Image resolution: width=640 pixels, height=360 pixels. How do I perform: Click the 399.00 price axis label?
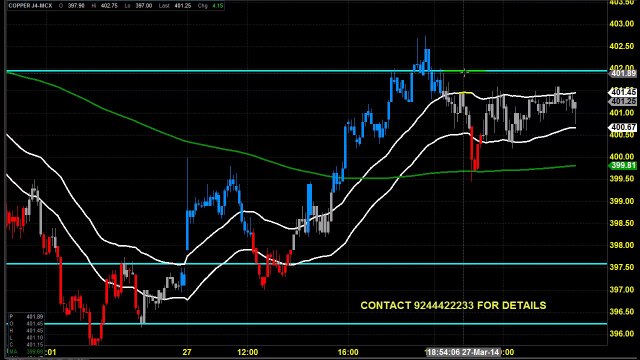622,201
